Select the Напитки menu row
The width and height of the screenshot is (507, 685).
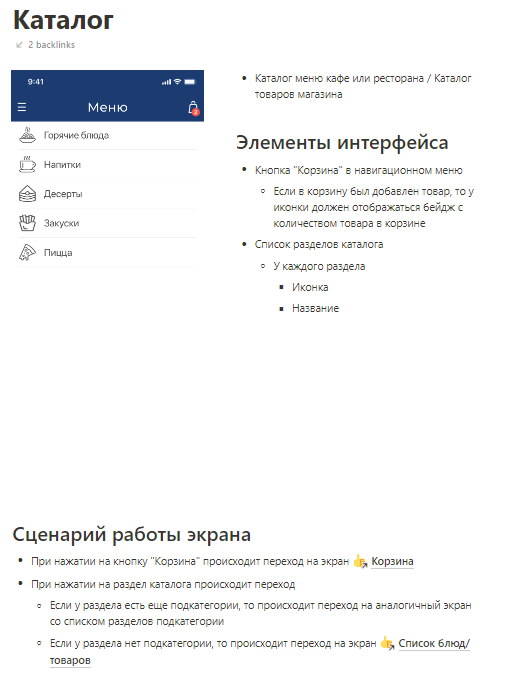coord(107,165)
